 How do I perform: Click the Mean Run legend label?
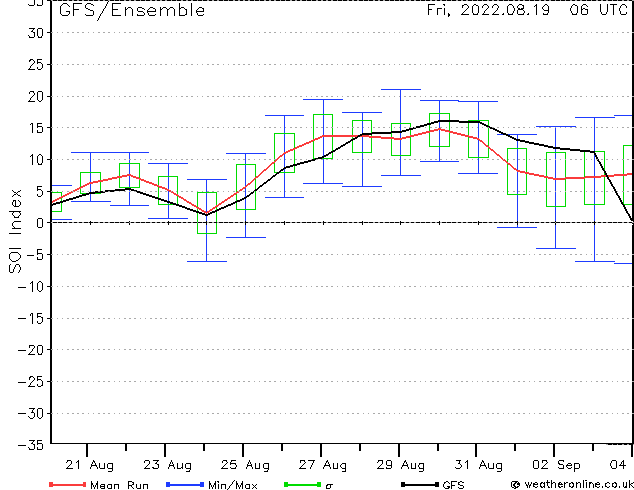click(119, 485)
